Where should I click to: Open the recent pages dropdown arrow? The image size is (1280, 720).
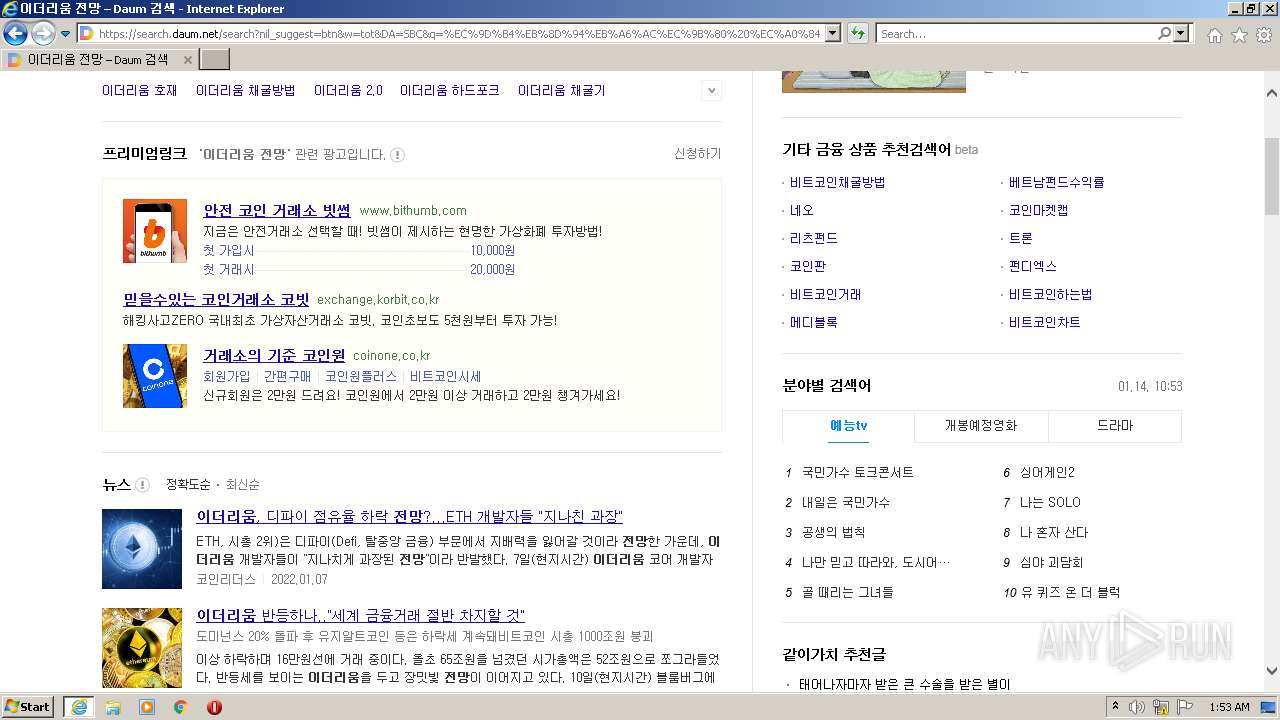[x=65, y=34]
